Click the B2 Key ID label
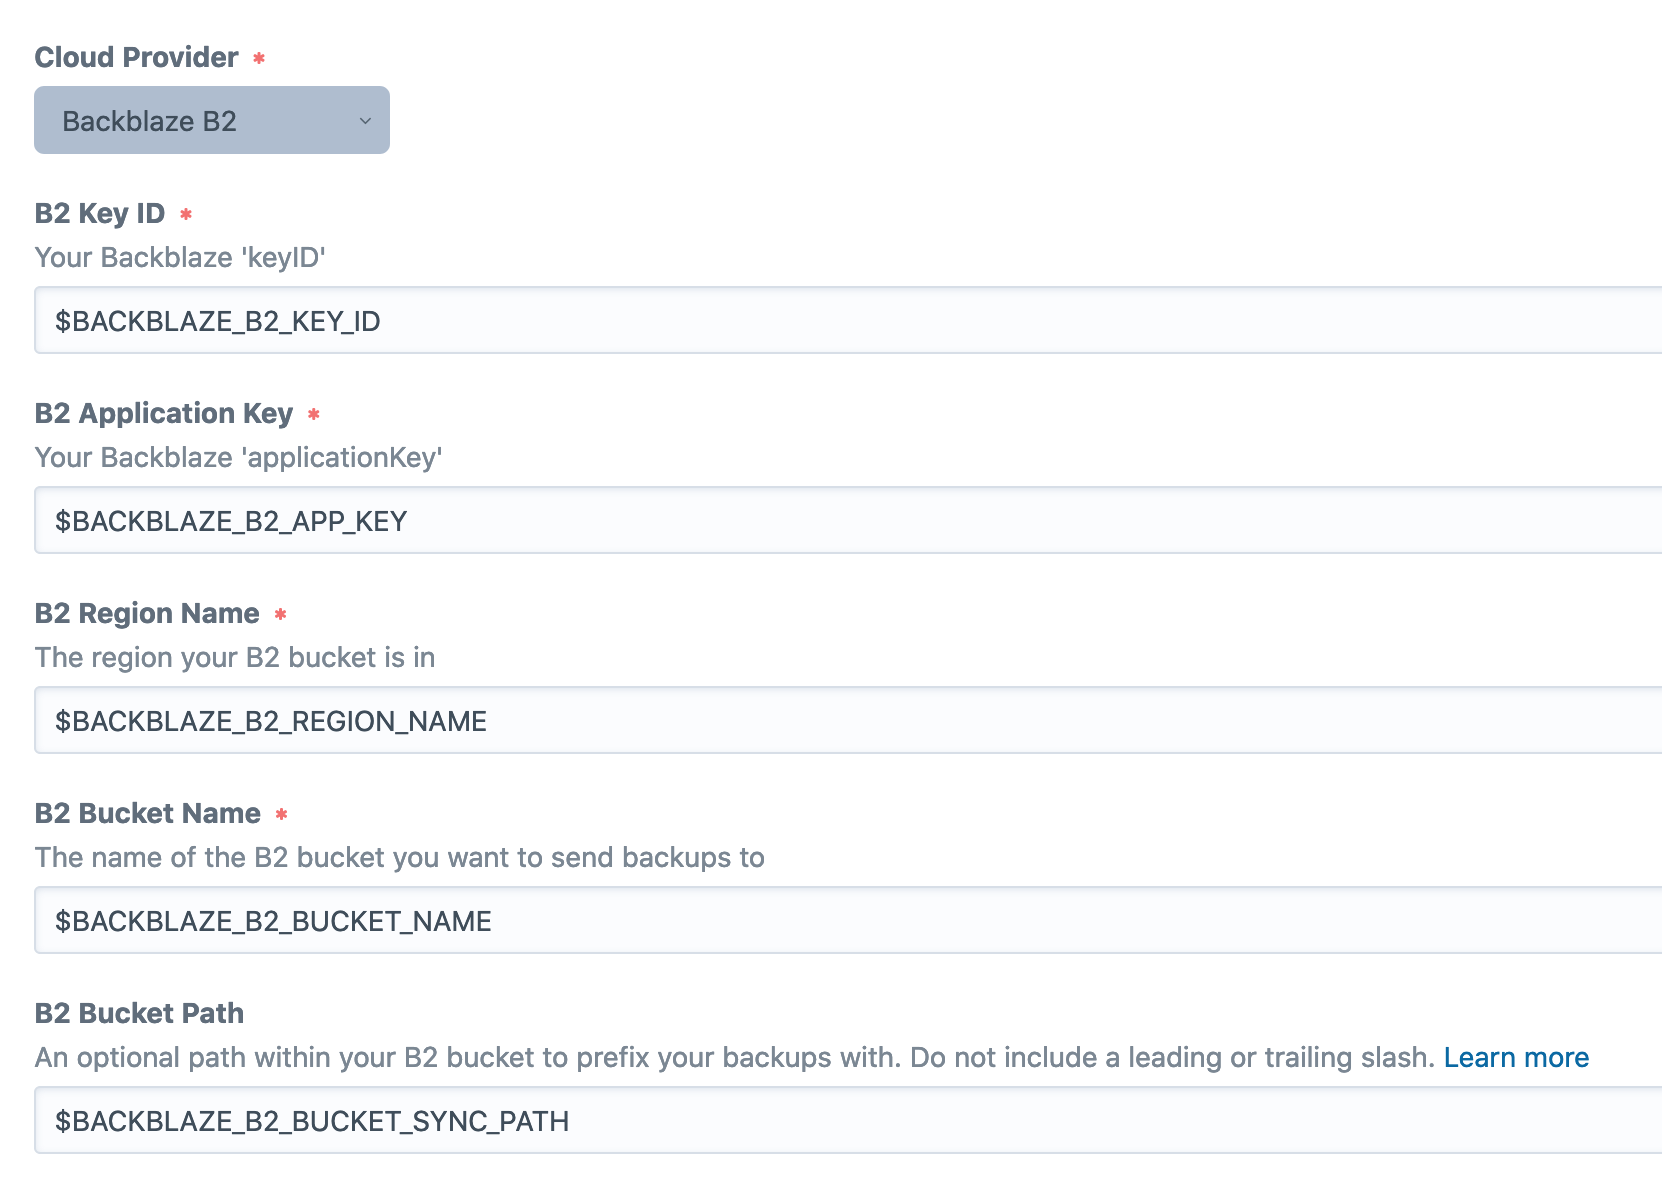The image size is (1662, 1196). (100, 213)
